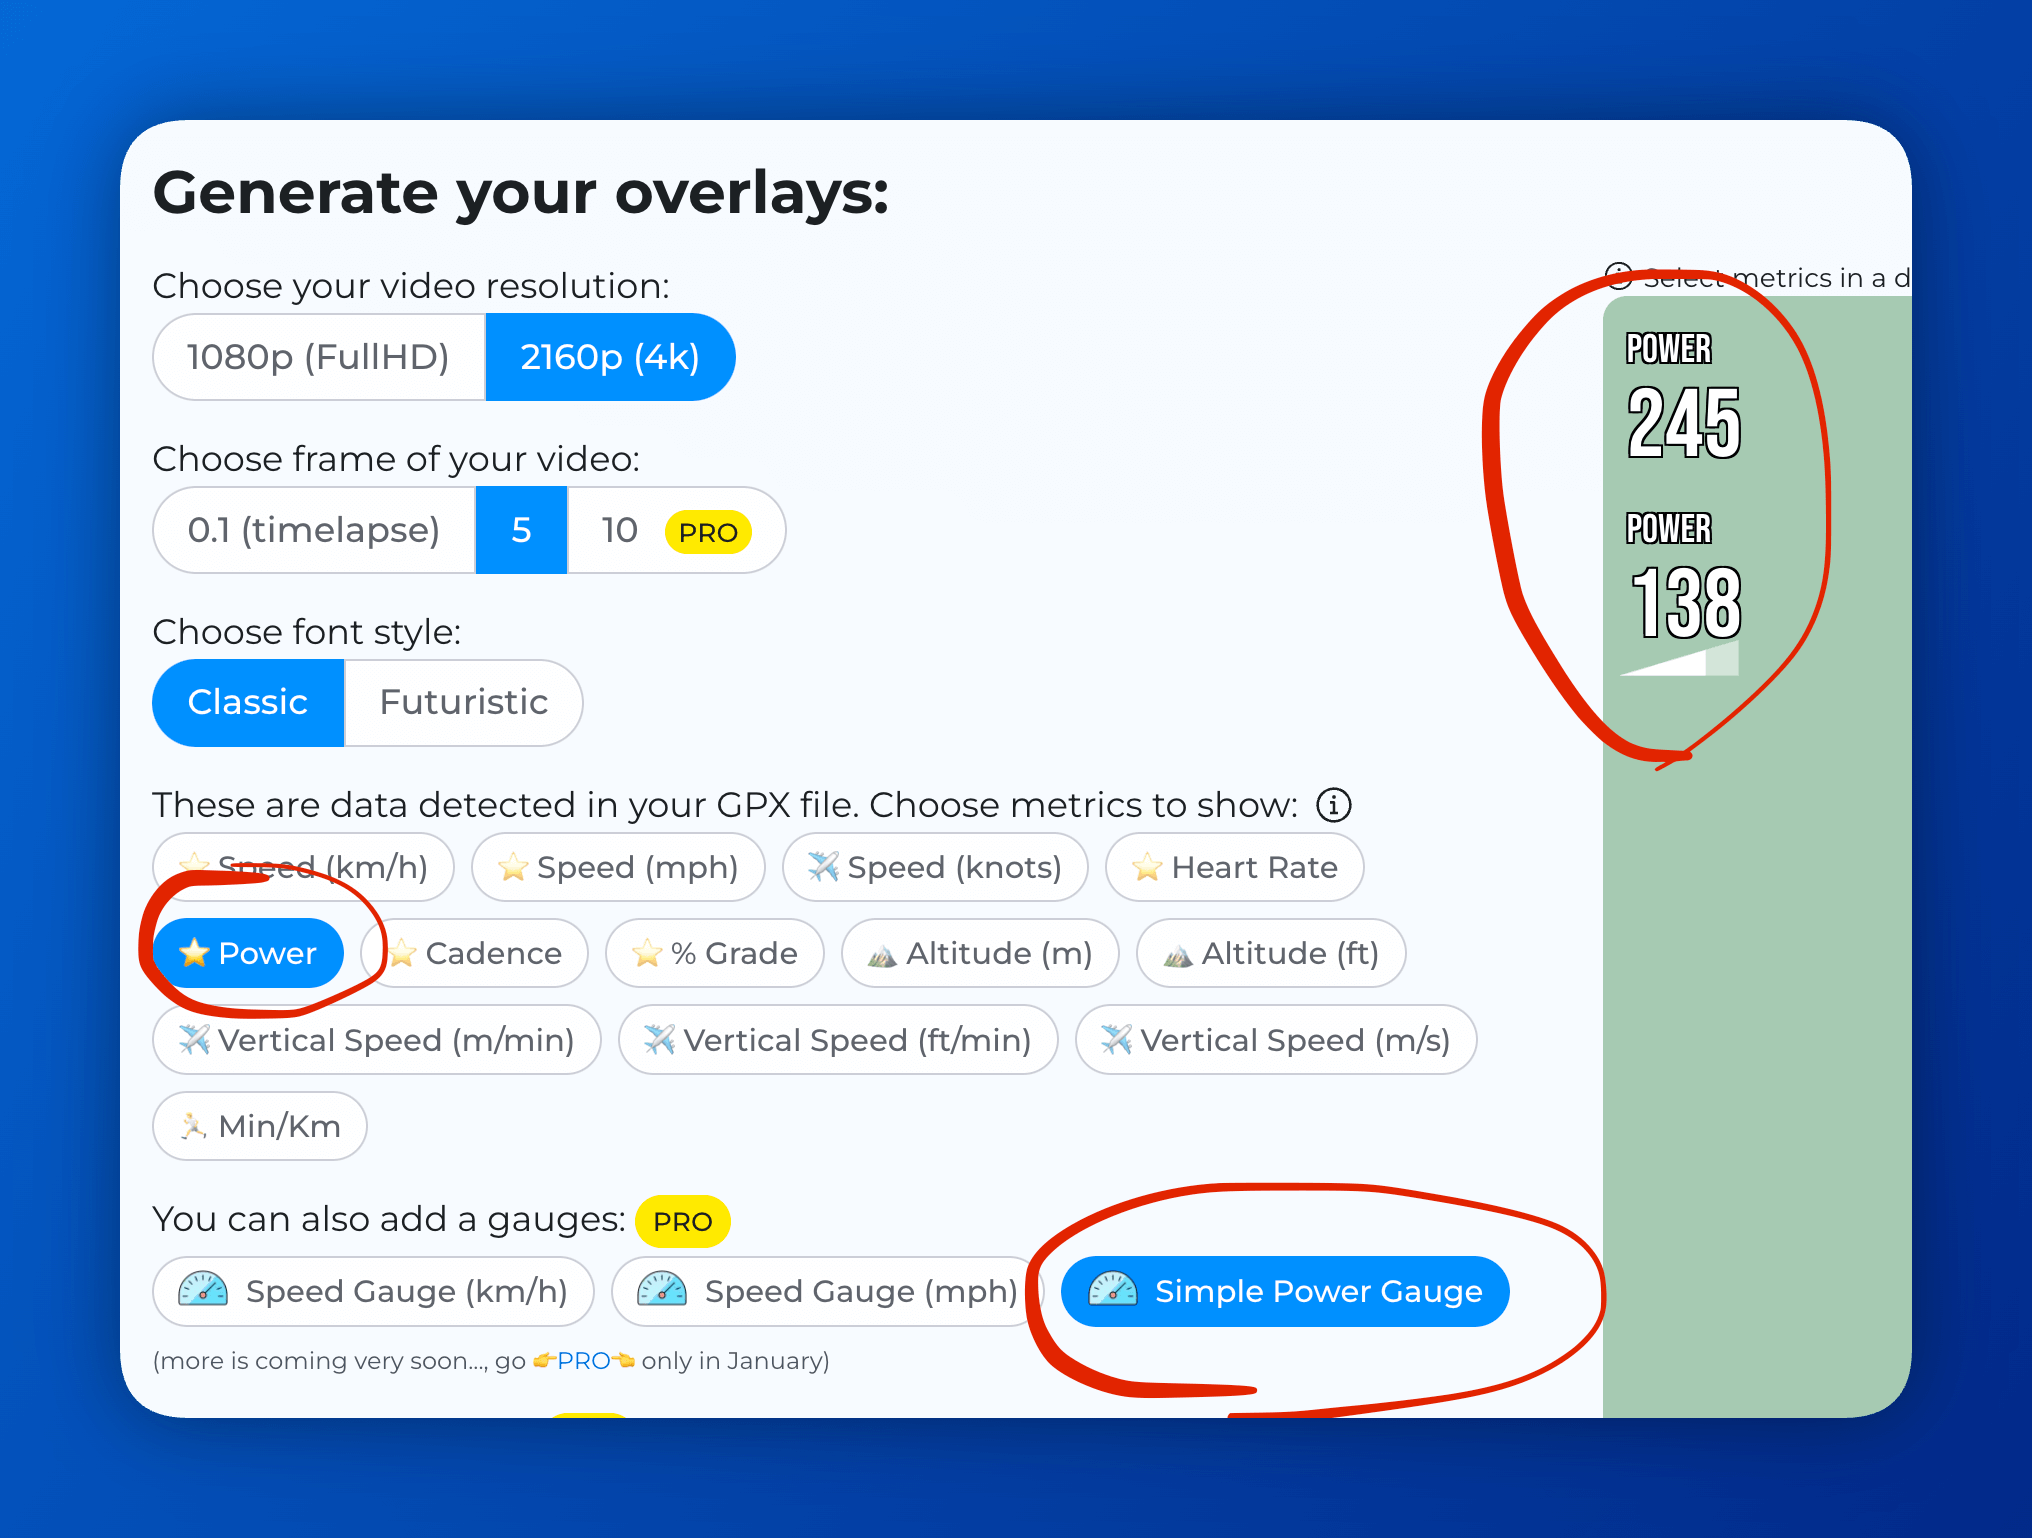The image size is (2032, 1538).
Task: Toggle the Classic font style
Action: tap(252, 700)
